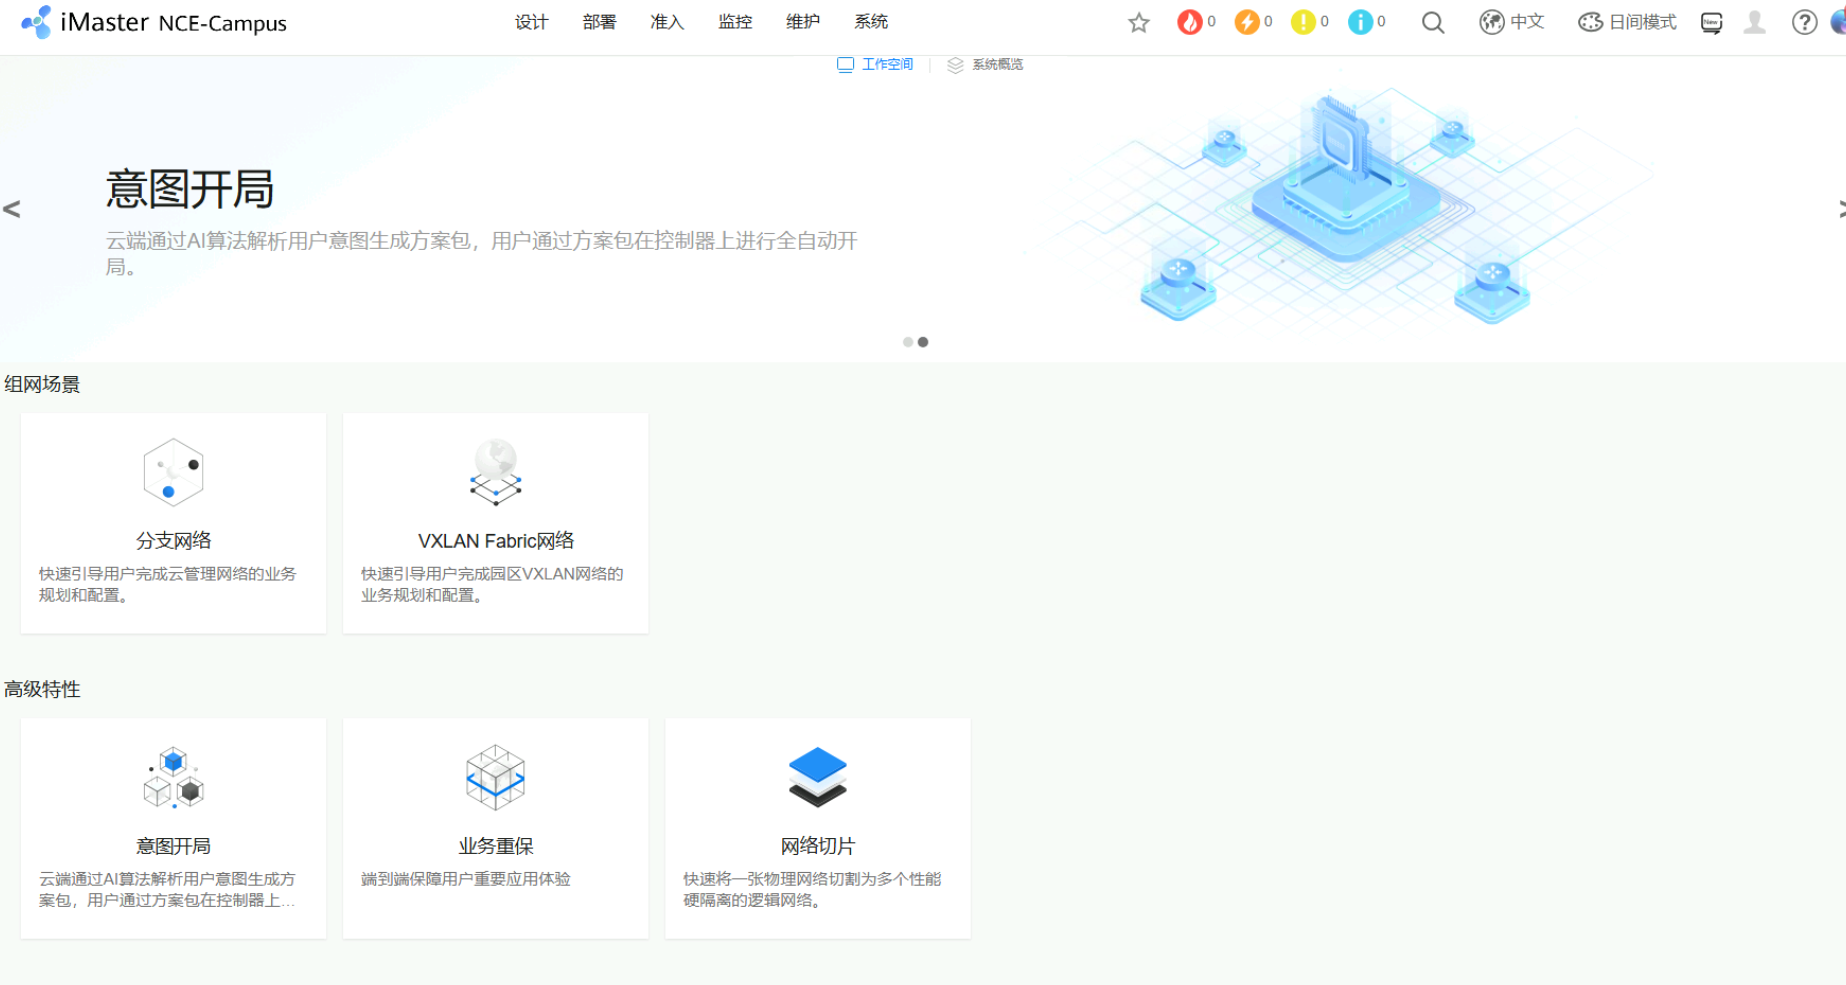Open the 设计 menu

pos(531,22)
